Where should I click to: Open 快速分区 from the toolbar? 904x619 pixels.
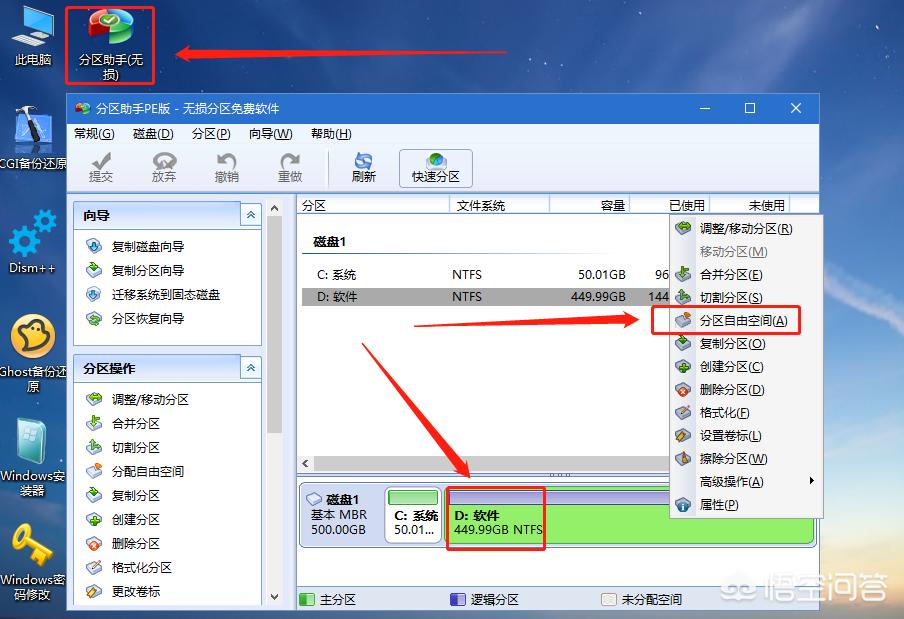(x=434, y=167)
